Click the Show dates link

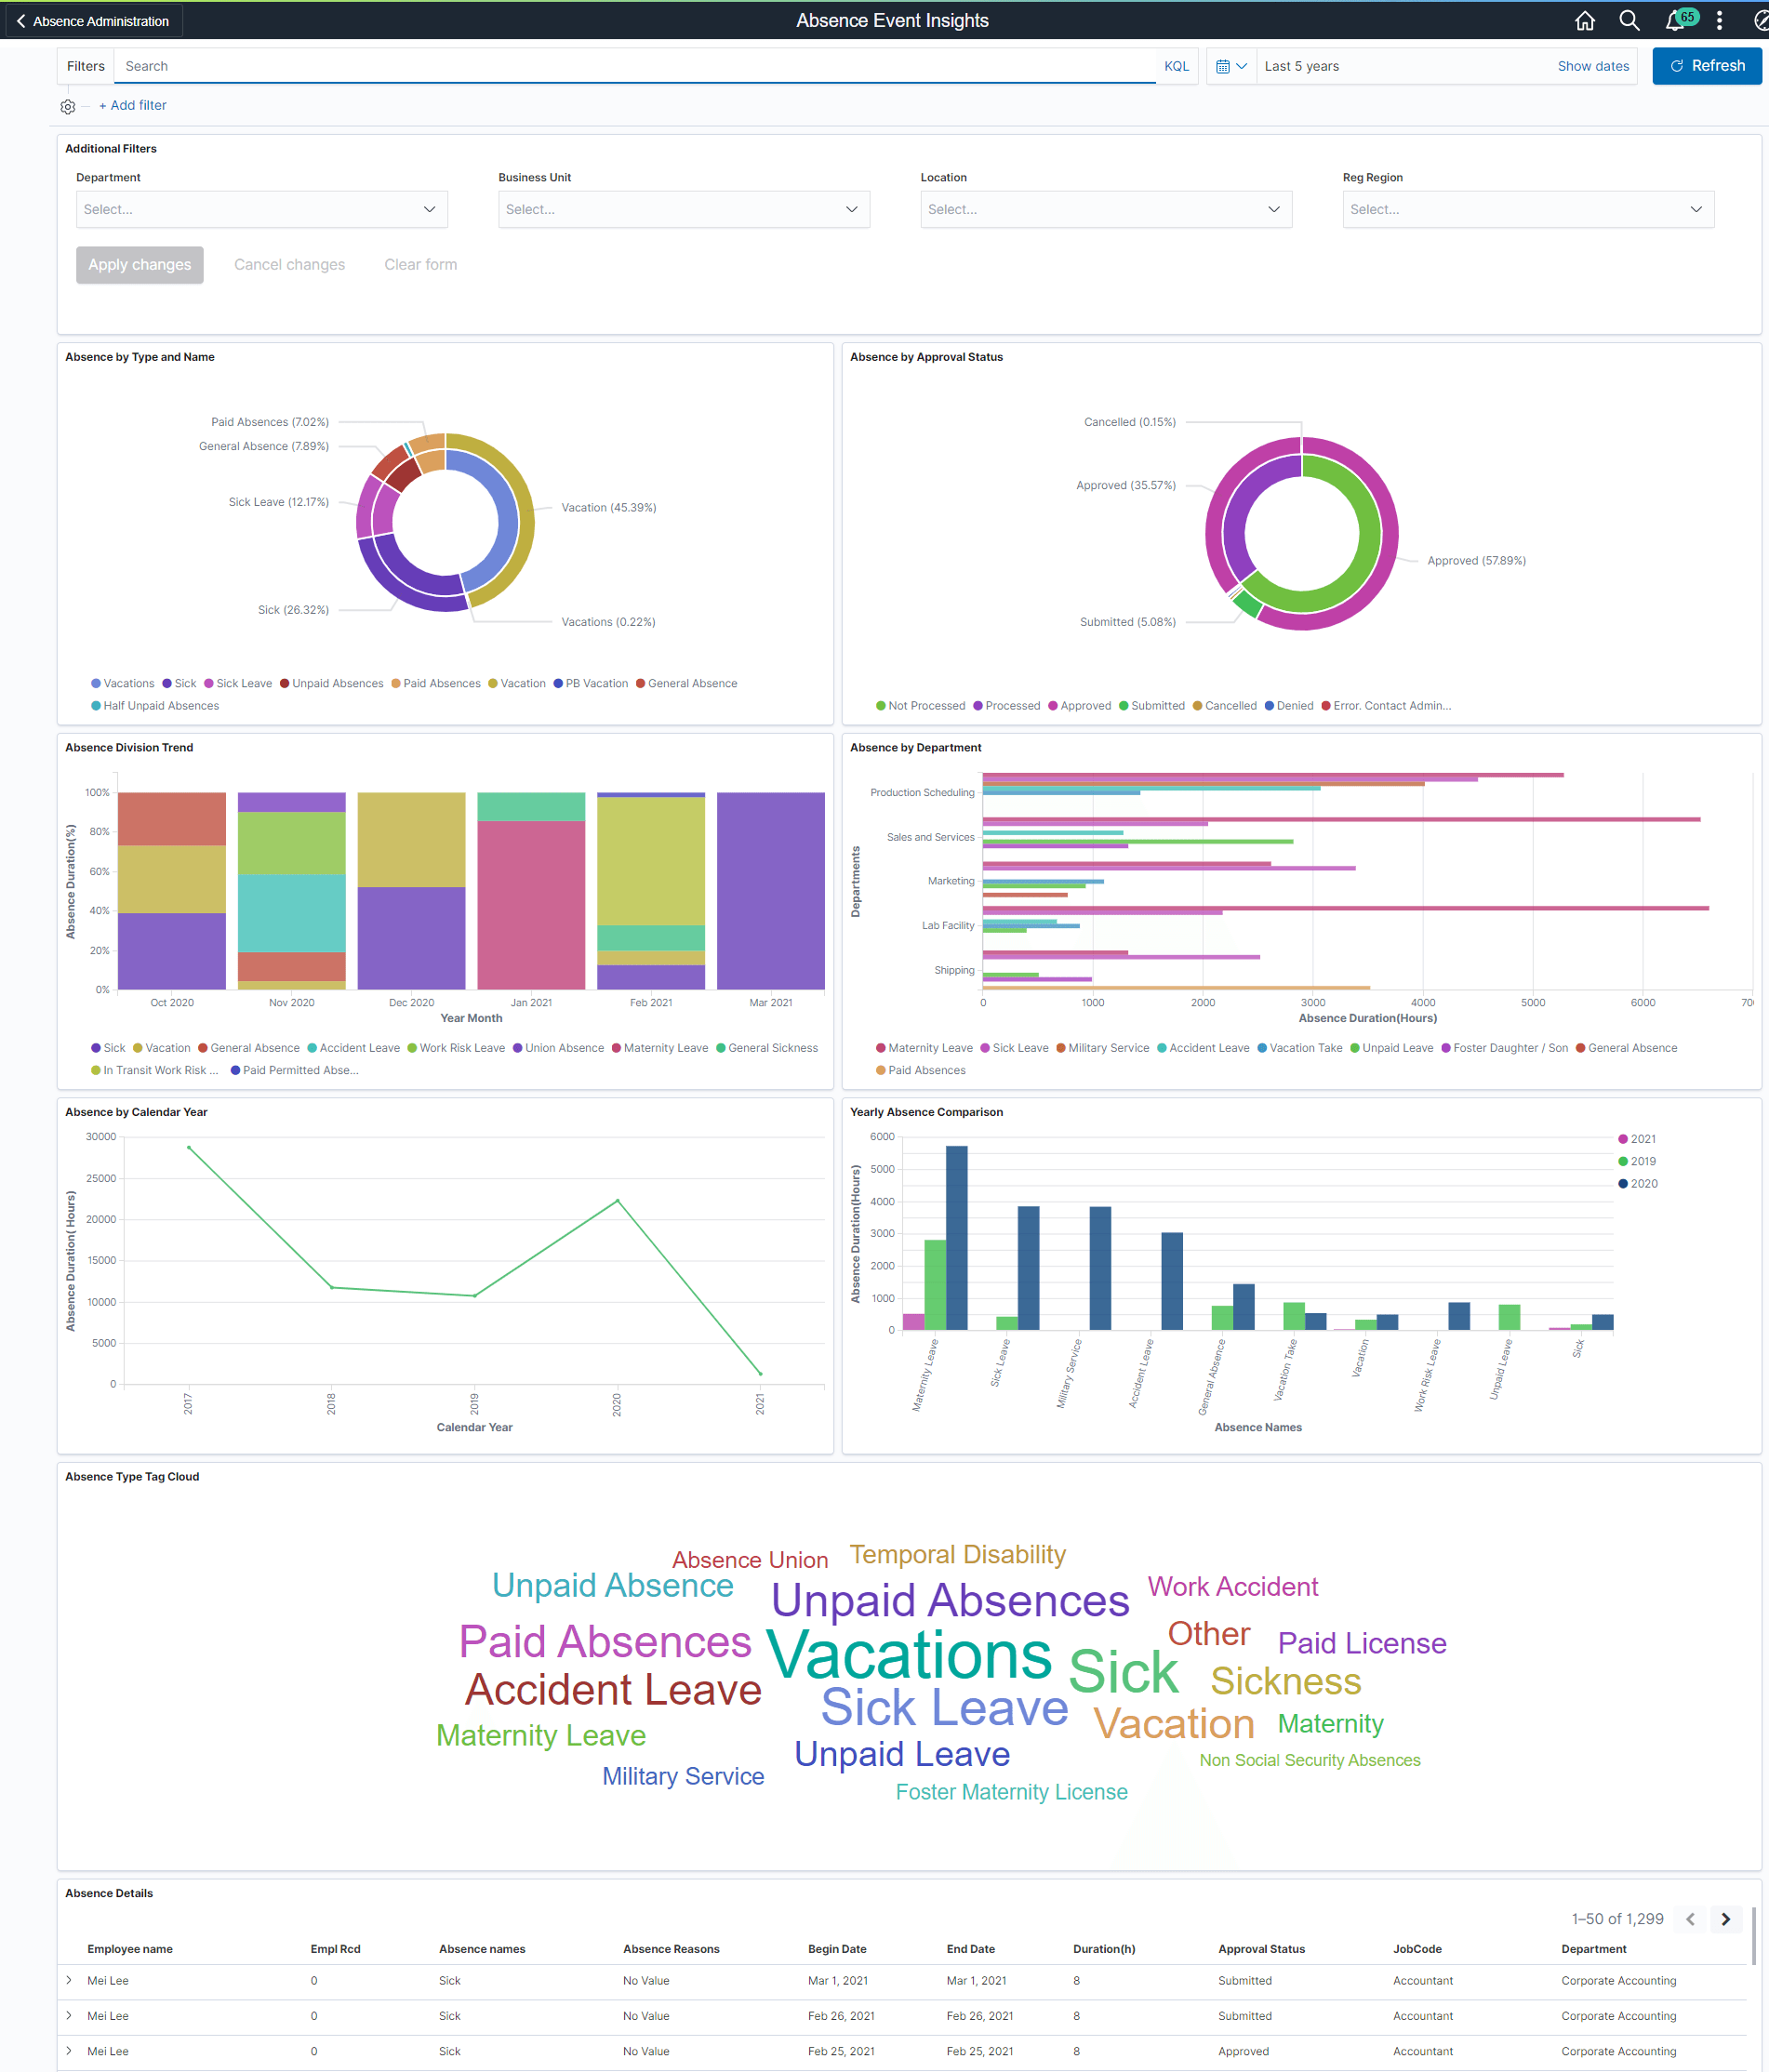pyautogui.click(x=1593, y=65)
